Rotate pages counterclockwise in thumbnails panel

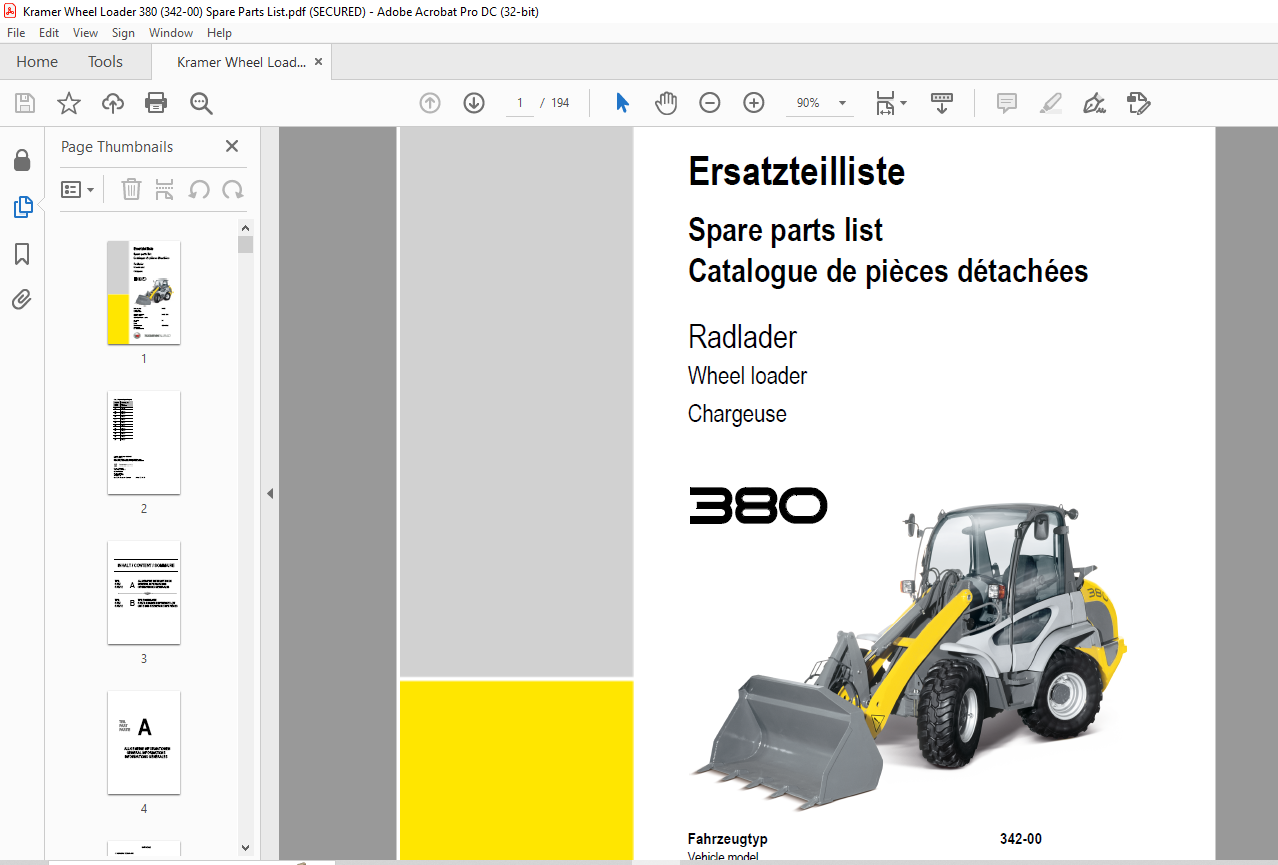pyautogui.click(x=199, y=189)
